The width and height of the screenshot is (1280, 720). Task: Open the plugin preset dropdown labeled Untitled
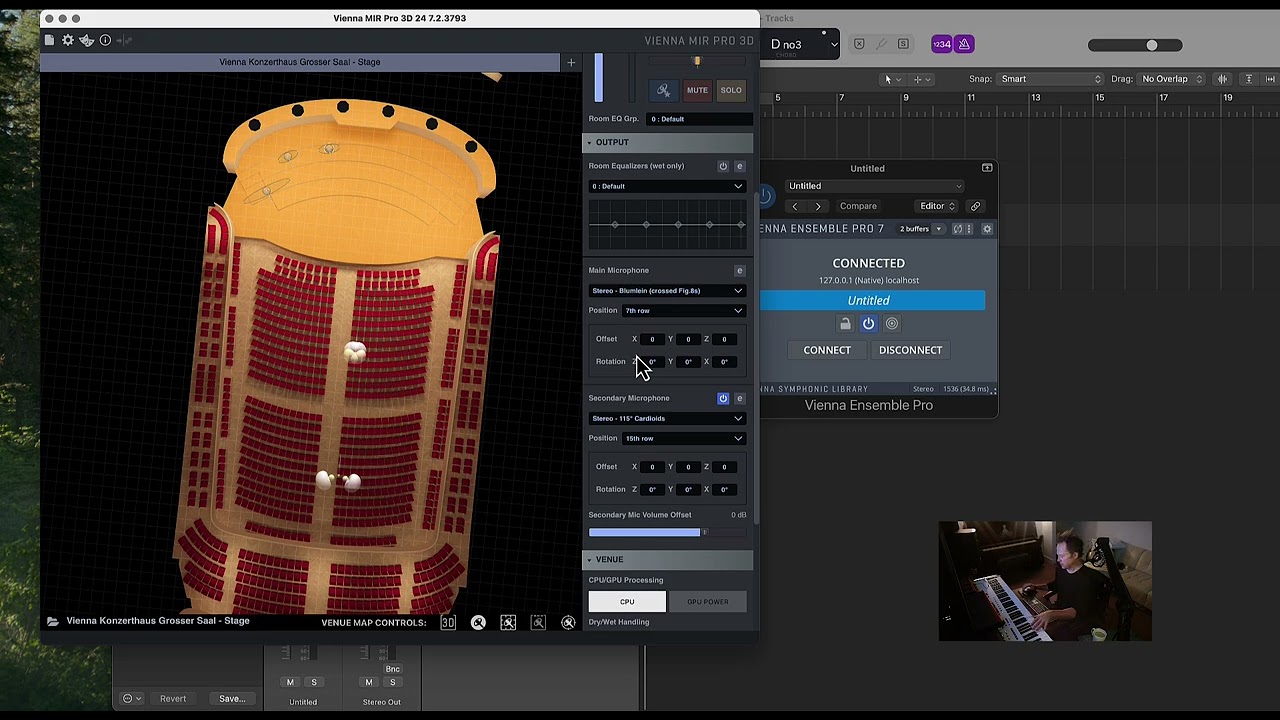coord(875,186)
